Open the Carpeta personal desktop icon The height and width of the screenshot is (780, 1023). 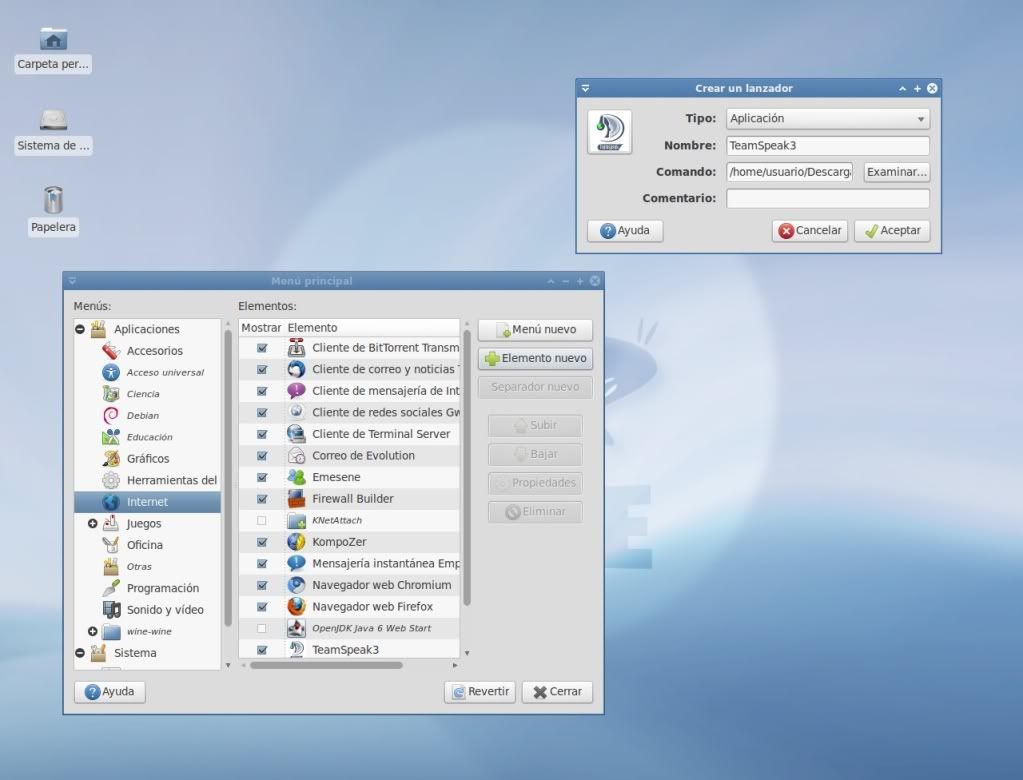click(53, 39)
